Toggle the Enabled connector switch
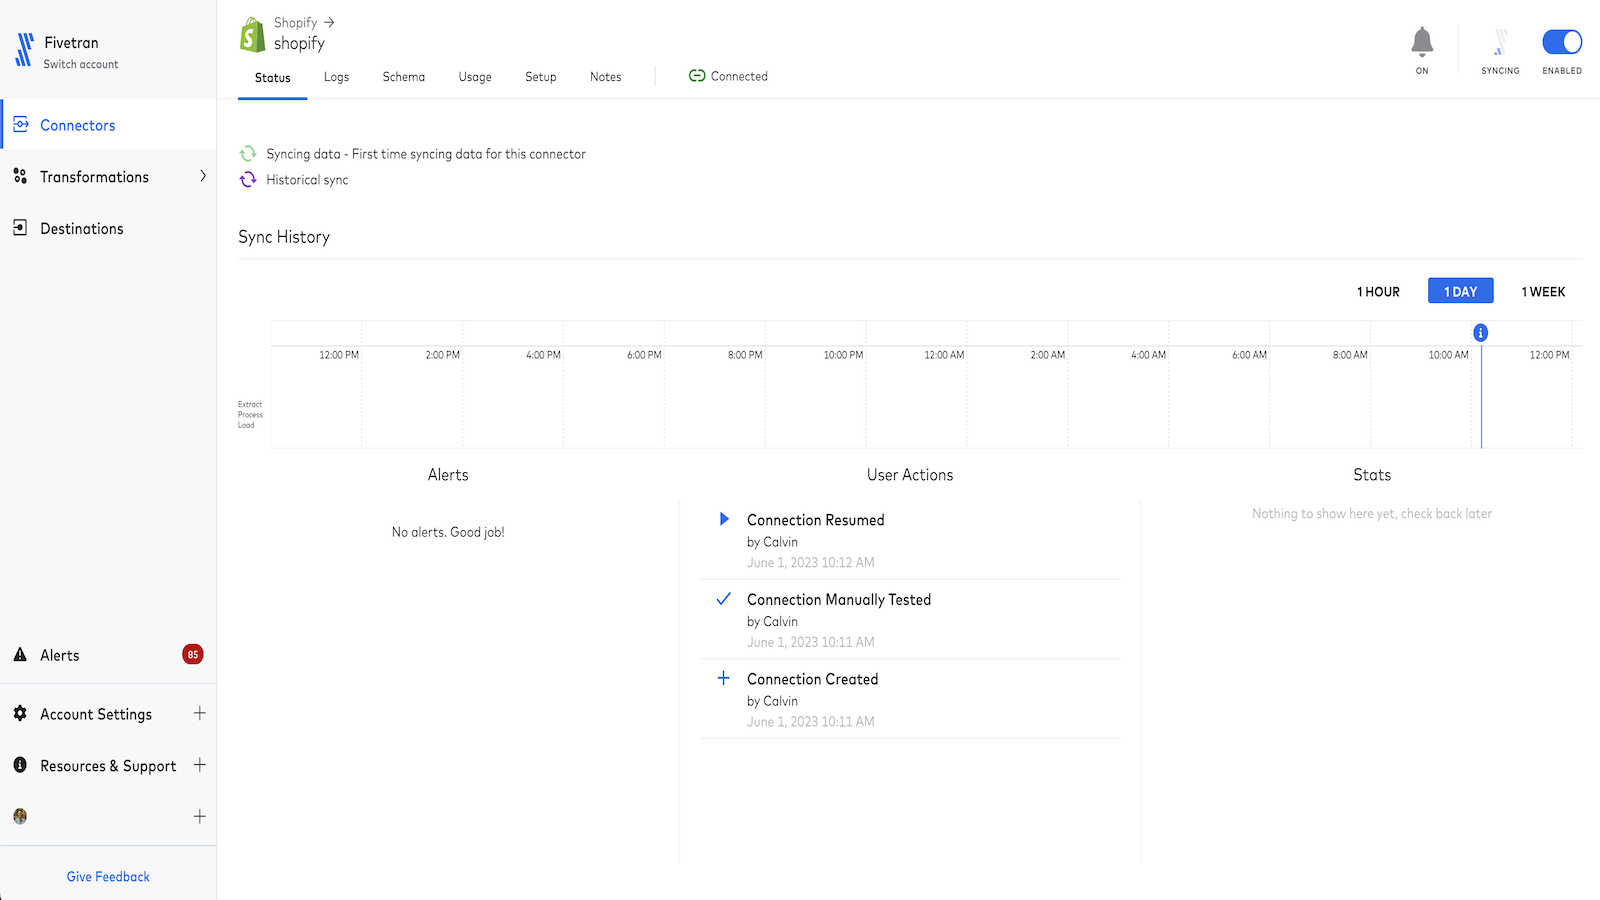This screenshot has height=900, width=1600. 1562,42
